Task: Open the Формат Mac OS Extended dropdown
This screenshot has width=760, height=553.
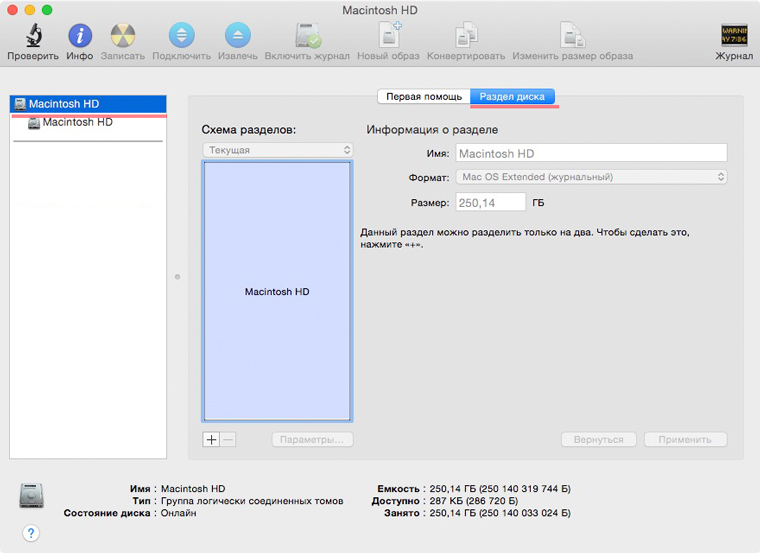Action: [x=591, y=177]
